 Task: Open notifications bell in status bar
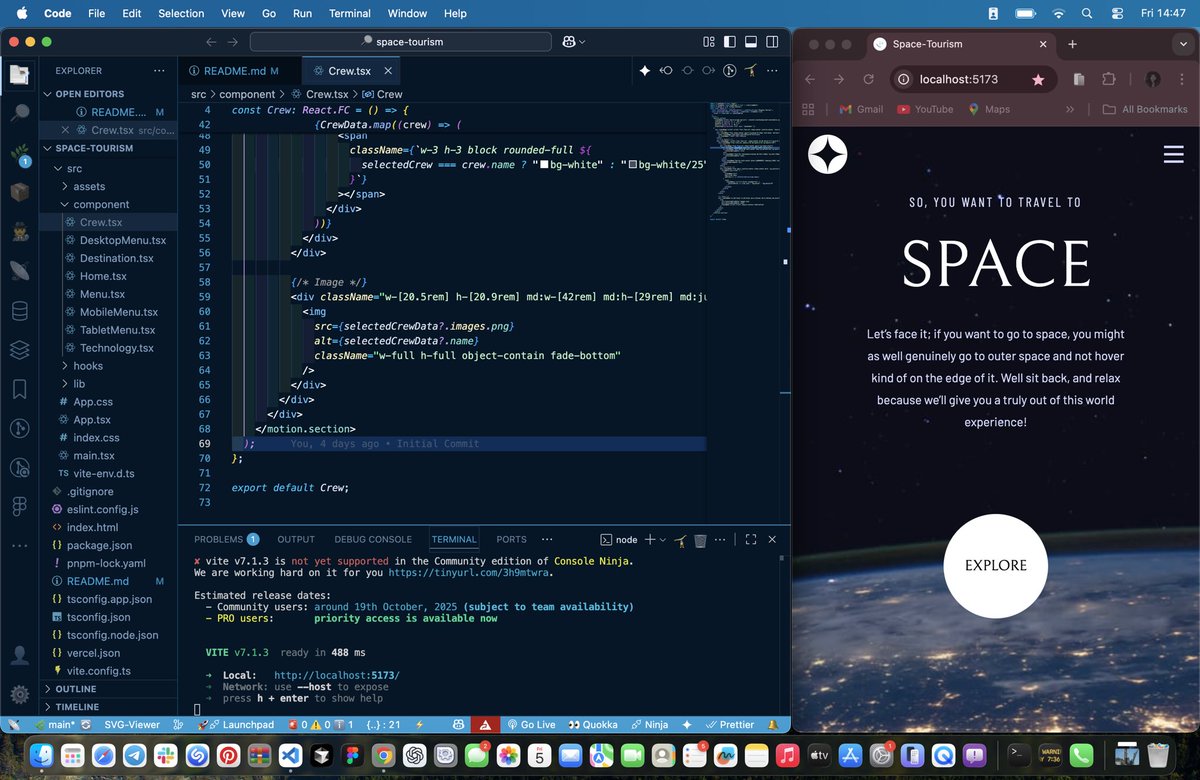(774, 725)
